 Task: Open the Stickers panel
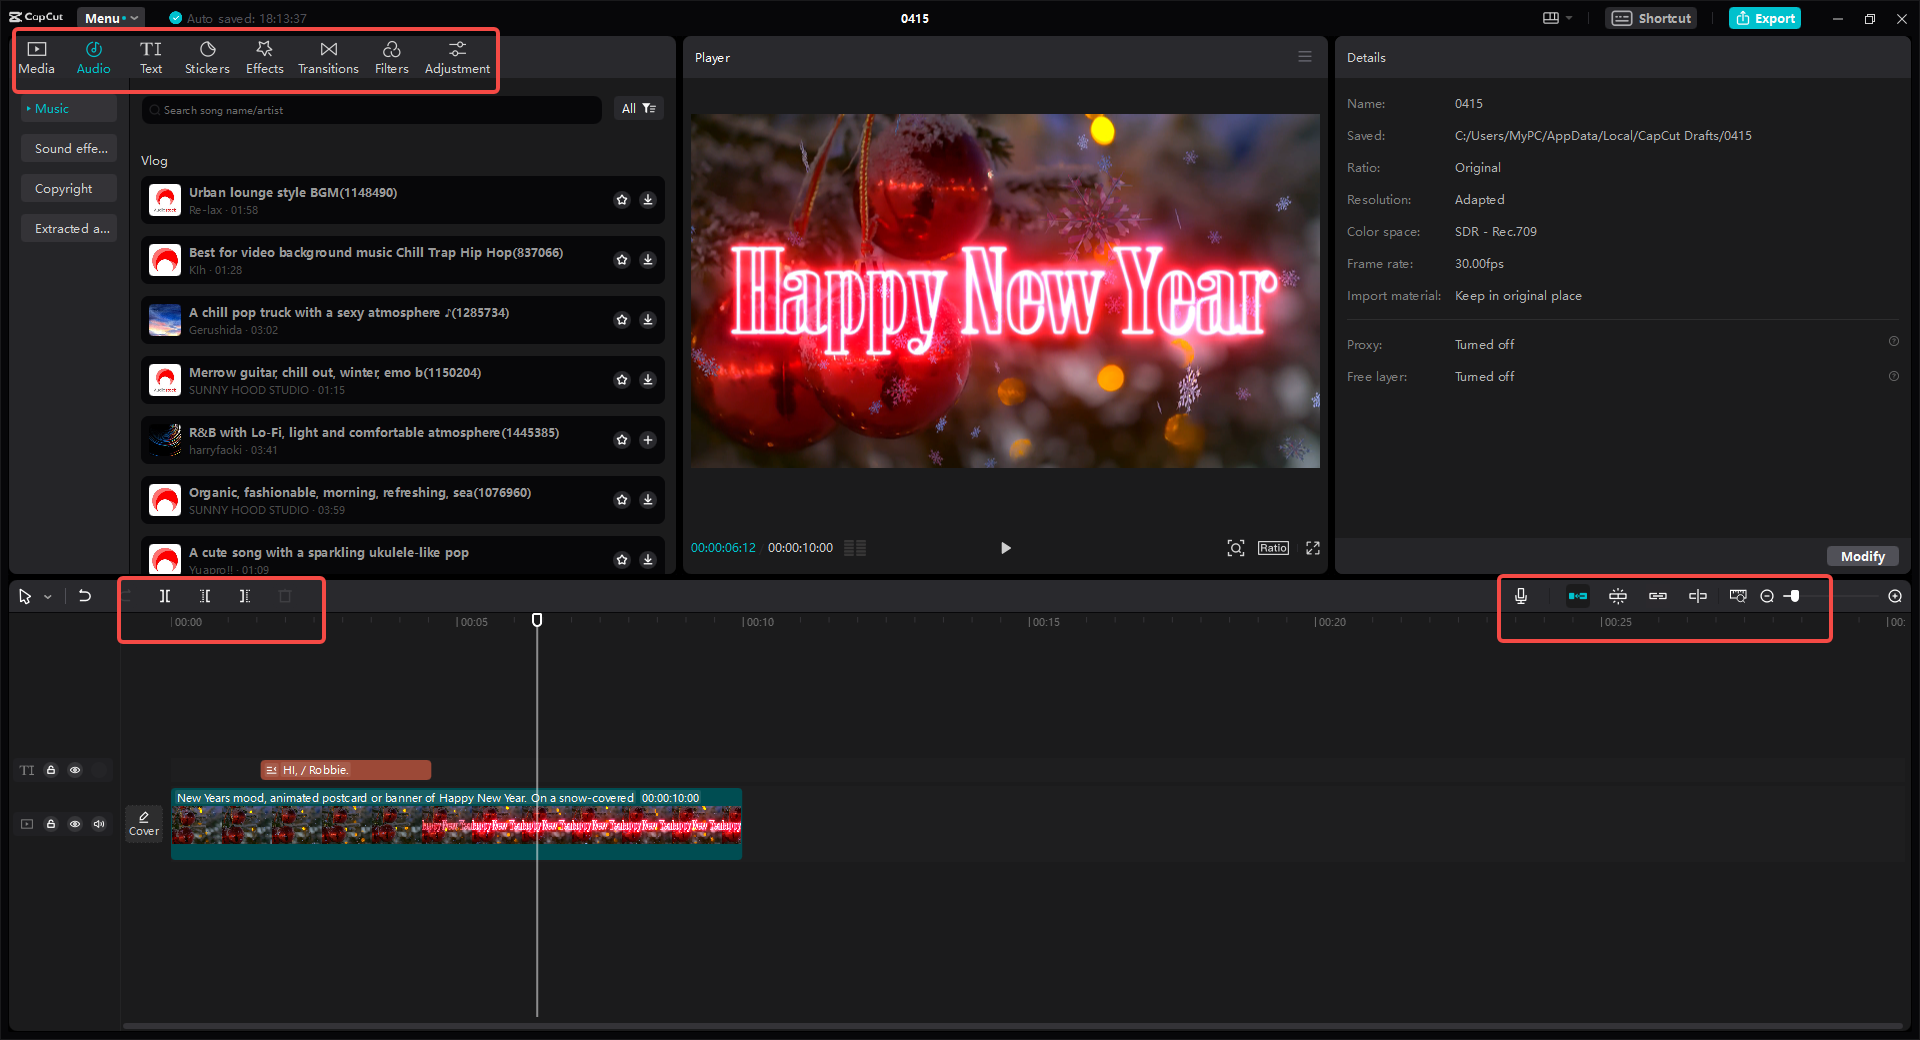207,56
